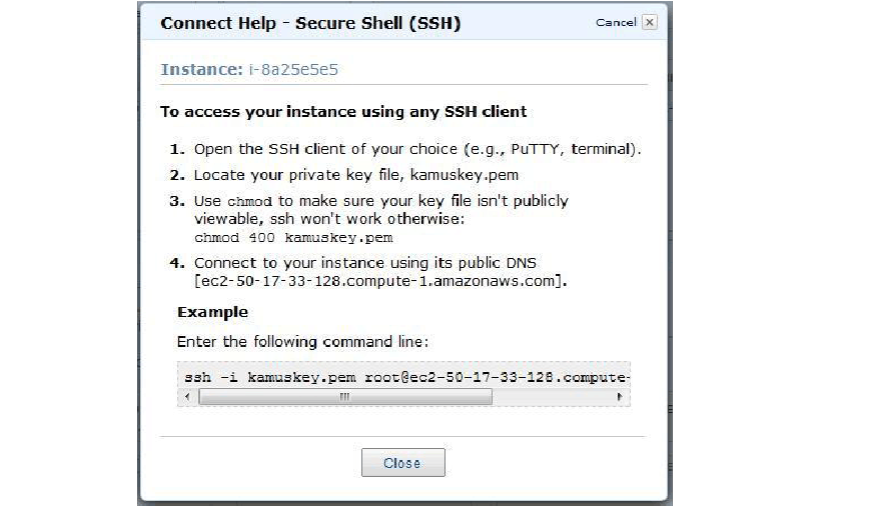Image resolution: width=893 pixels, height=506 pixels.
Task: Click the Connect Help dialog title
Action: pyautogui.click(x=310, y=23)
